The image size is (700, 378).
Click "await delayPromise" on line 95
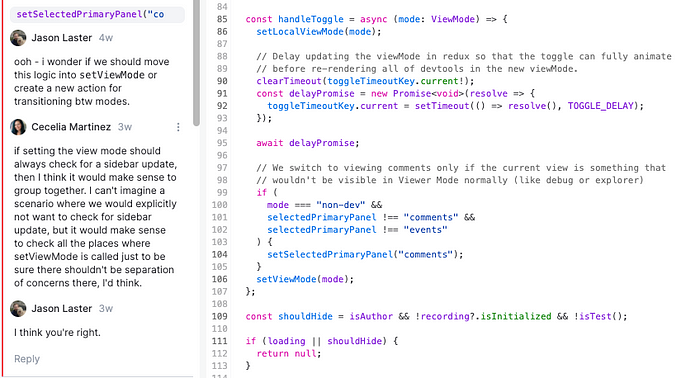coord(305,143)
